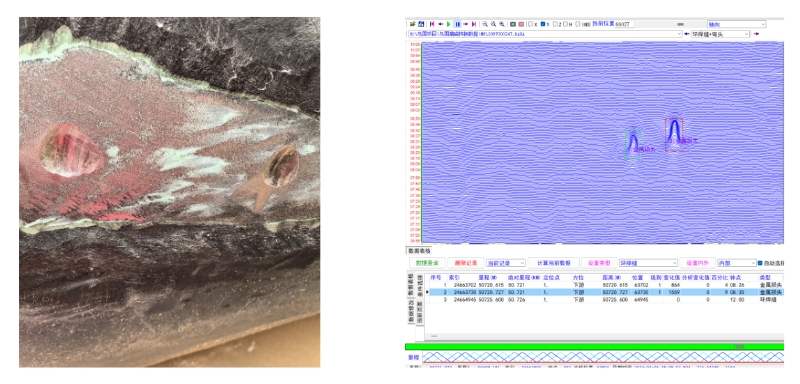Screen dimensions: 800x384
Task: Jump to first record with skip-start icon
Action: tap(432, 24)
